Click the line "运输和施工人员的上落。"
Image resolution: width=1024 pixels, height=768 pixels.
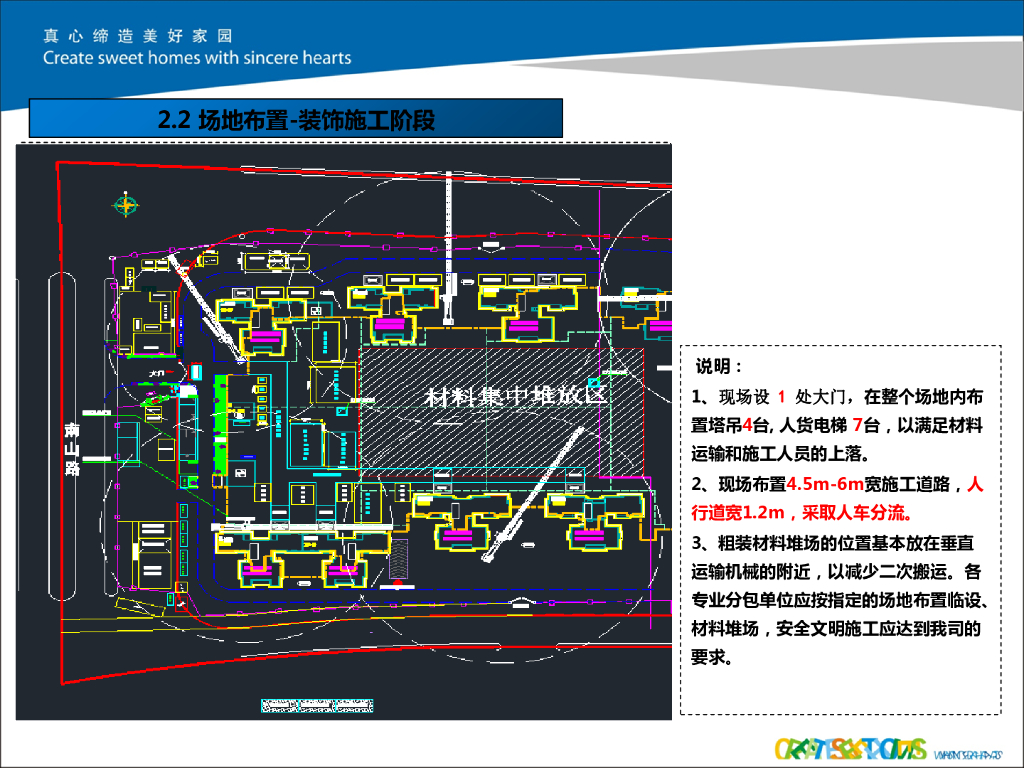(780, 453)
